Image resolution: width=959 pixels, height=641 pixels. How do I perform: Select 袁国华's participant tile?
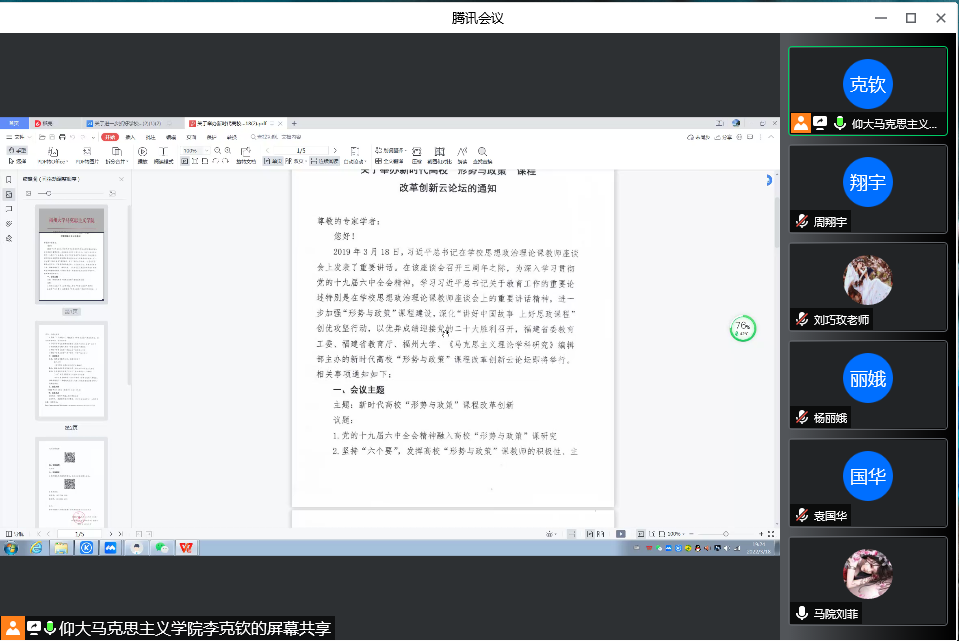coord(867,485)
